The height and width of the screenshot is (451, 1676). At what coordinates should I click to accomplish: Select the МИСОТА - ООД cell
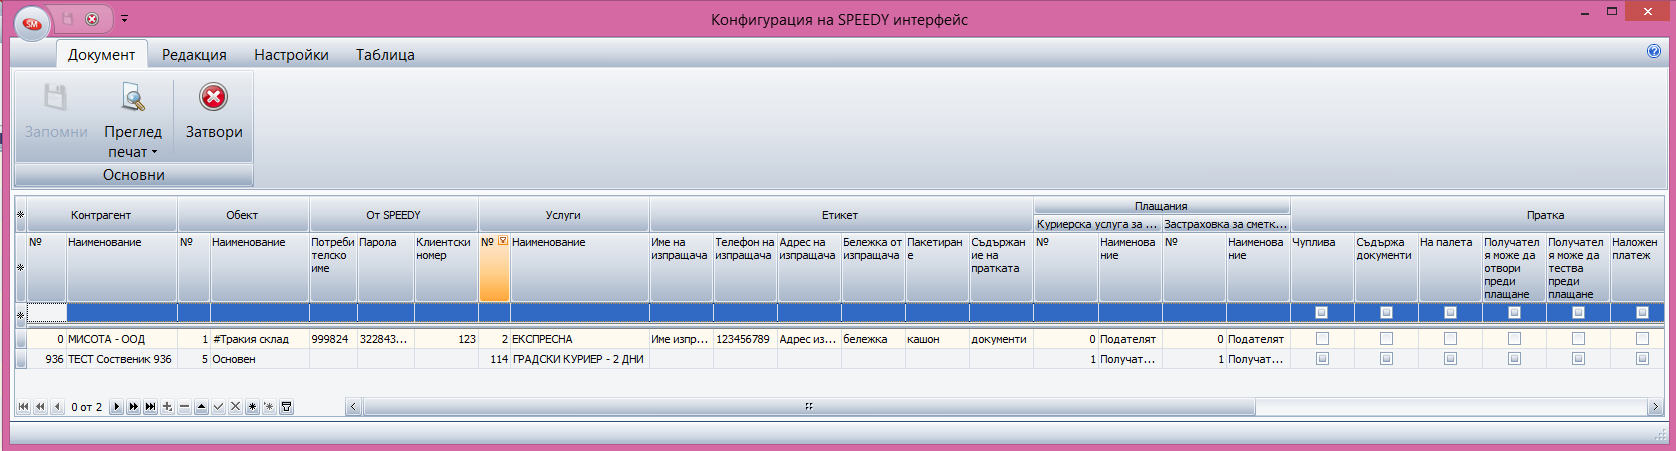121,339
